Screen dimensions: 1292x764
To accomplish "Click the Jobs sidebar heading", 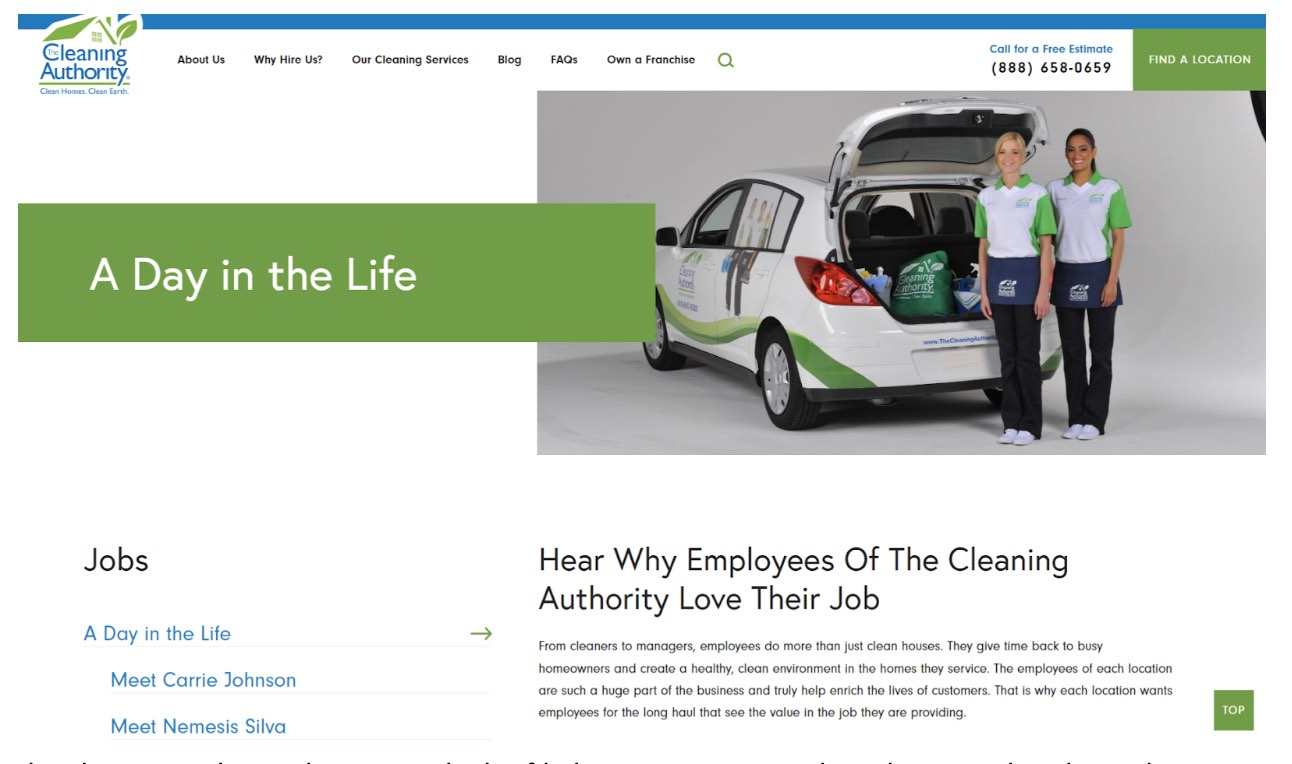I will tap(116, 560).
